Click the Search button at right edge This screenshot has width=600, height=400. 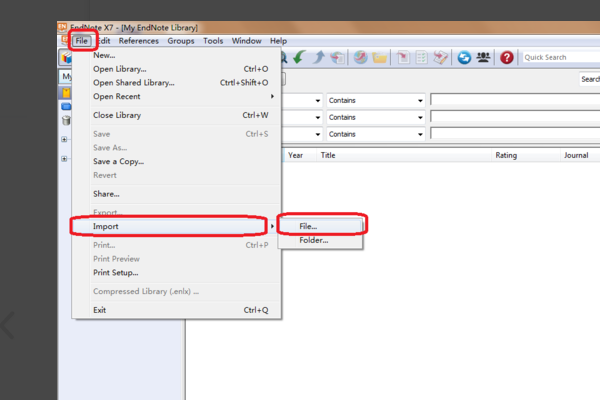pos(589,79)
